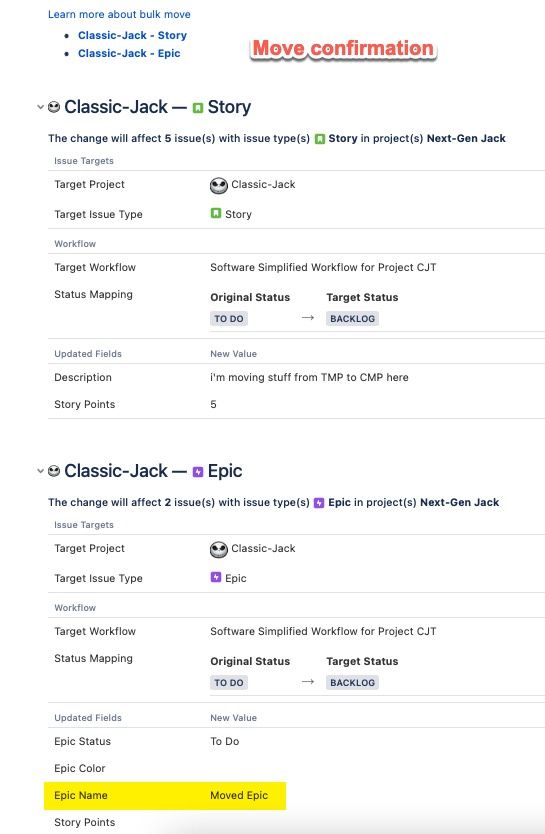This screenshot has height=834, width=545.
Task: Open the Classic-Jack - Story anchor link
Action: (x=132, y=35)
